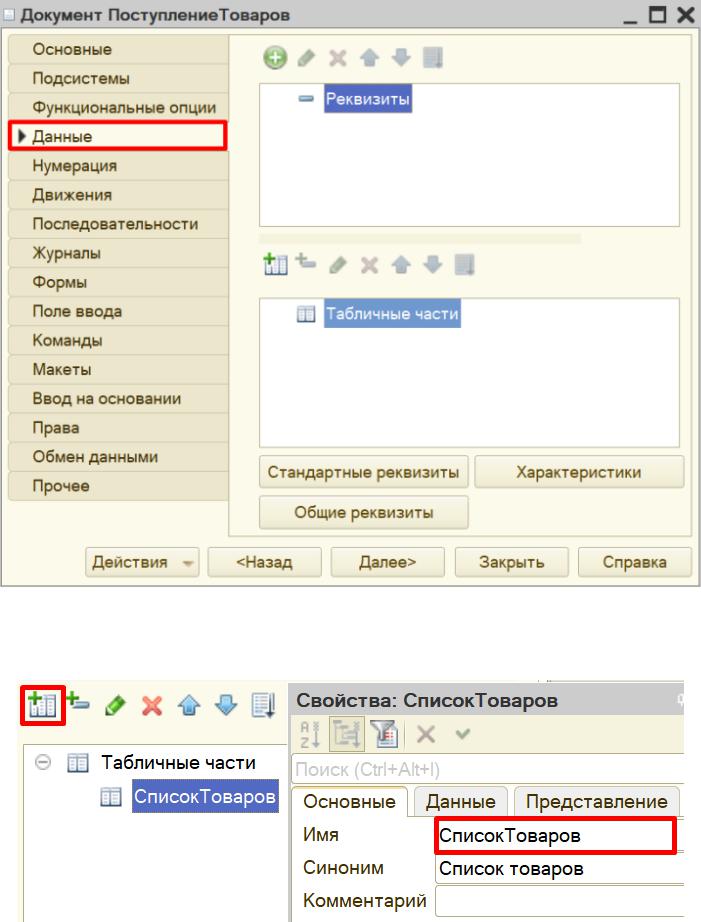701x922 pixels.
Task: Open the Движения section
Action: click(119, 195)
